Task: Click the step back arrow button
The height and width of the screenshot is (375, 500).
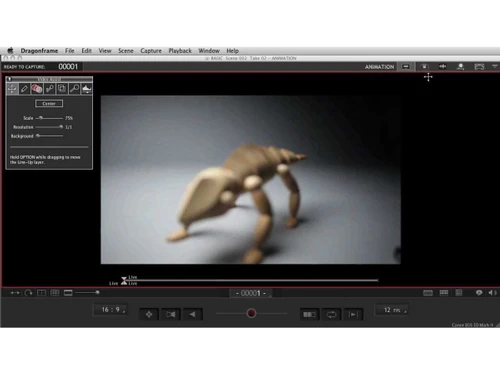Action: [192, 314]
